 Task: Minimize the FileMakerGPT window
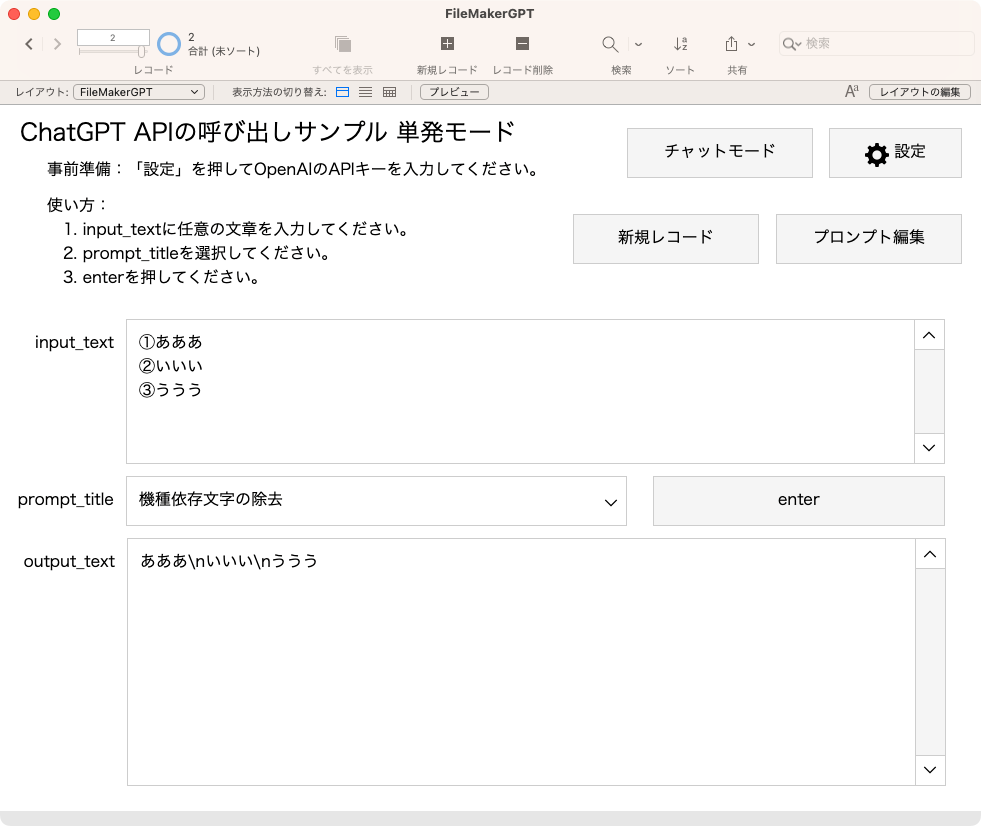[x=34, y=14]
